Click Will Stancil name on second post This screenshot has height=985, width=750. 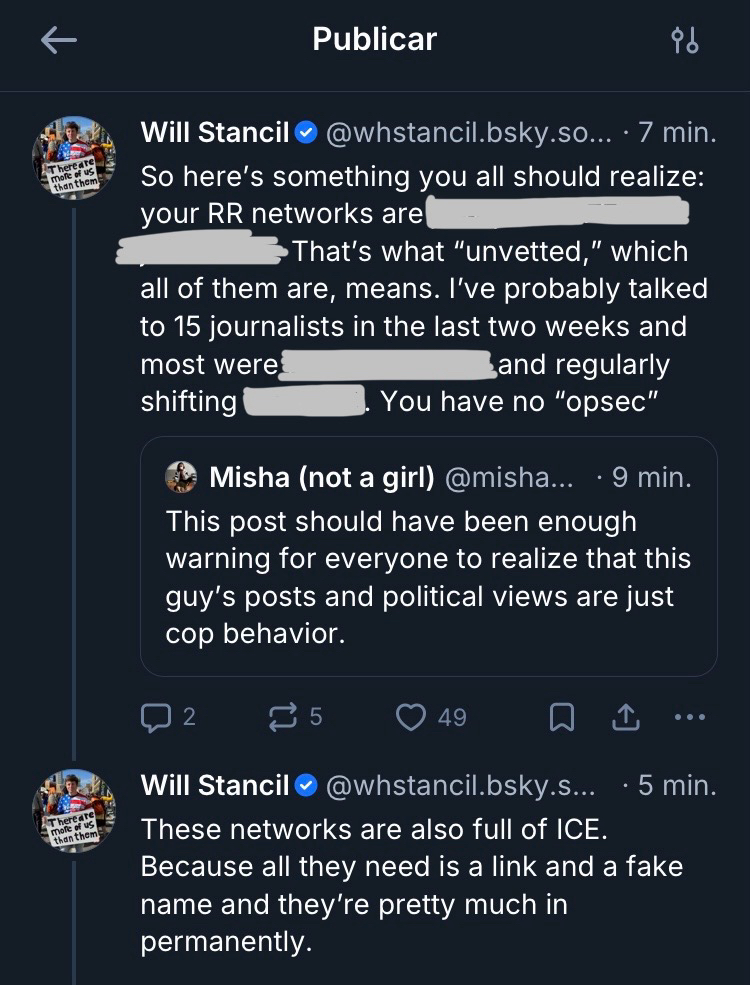215,785
